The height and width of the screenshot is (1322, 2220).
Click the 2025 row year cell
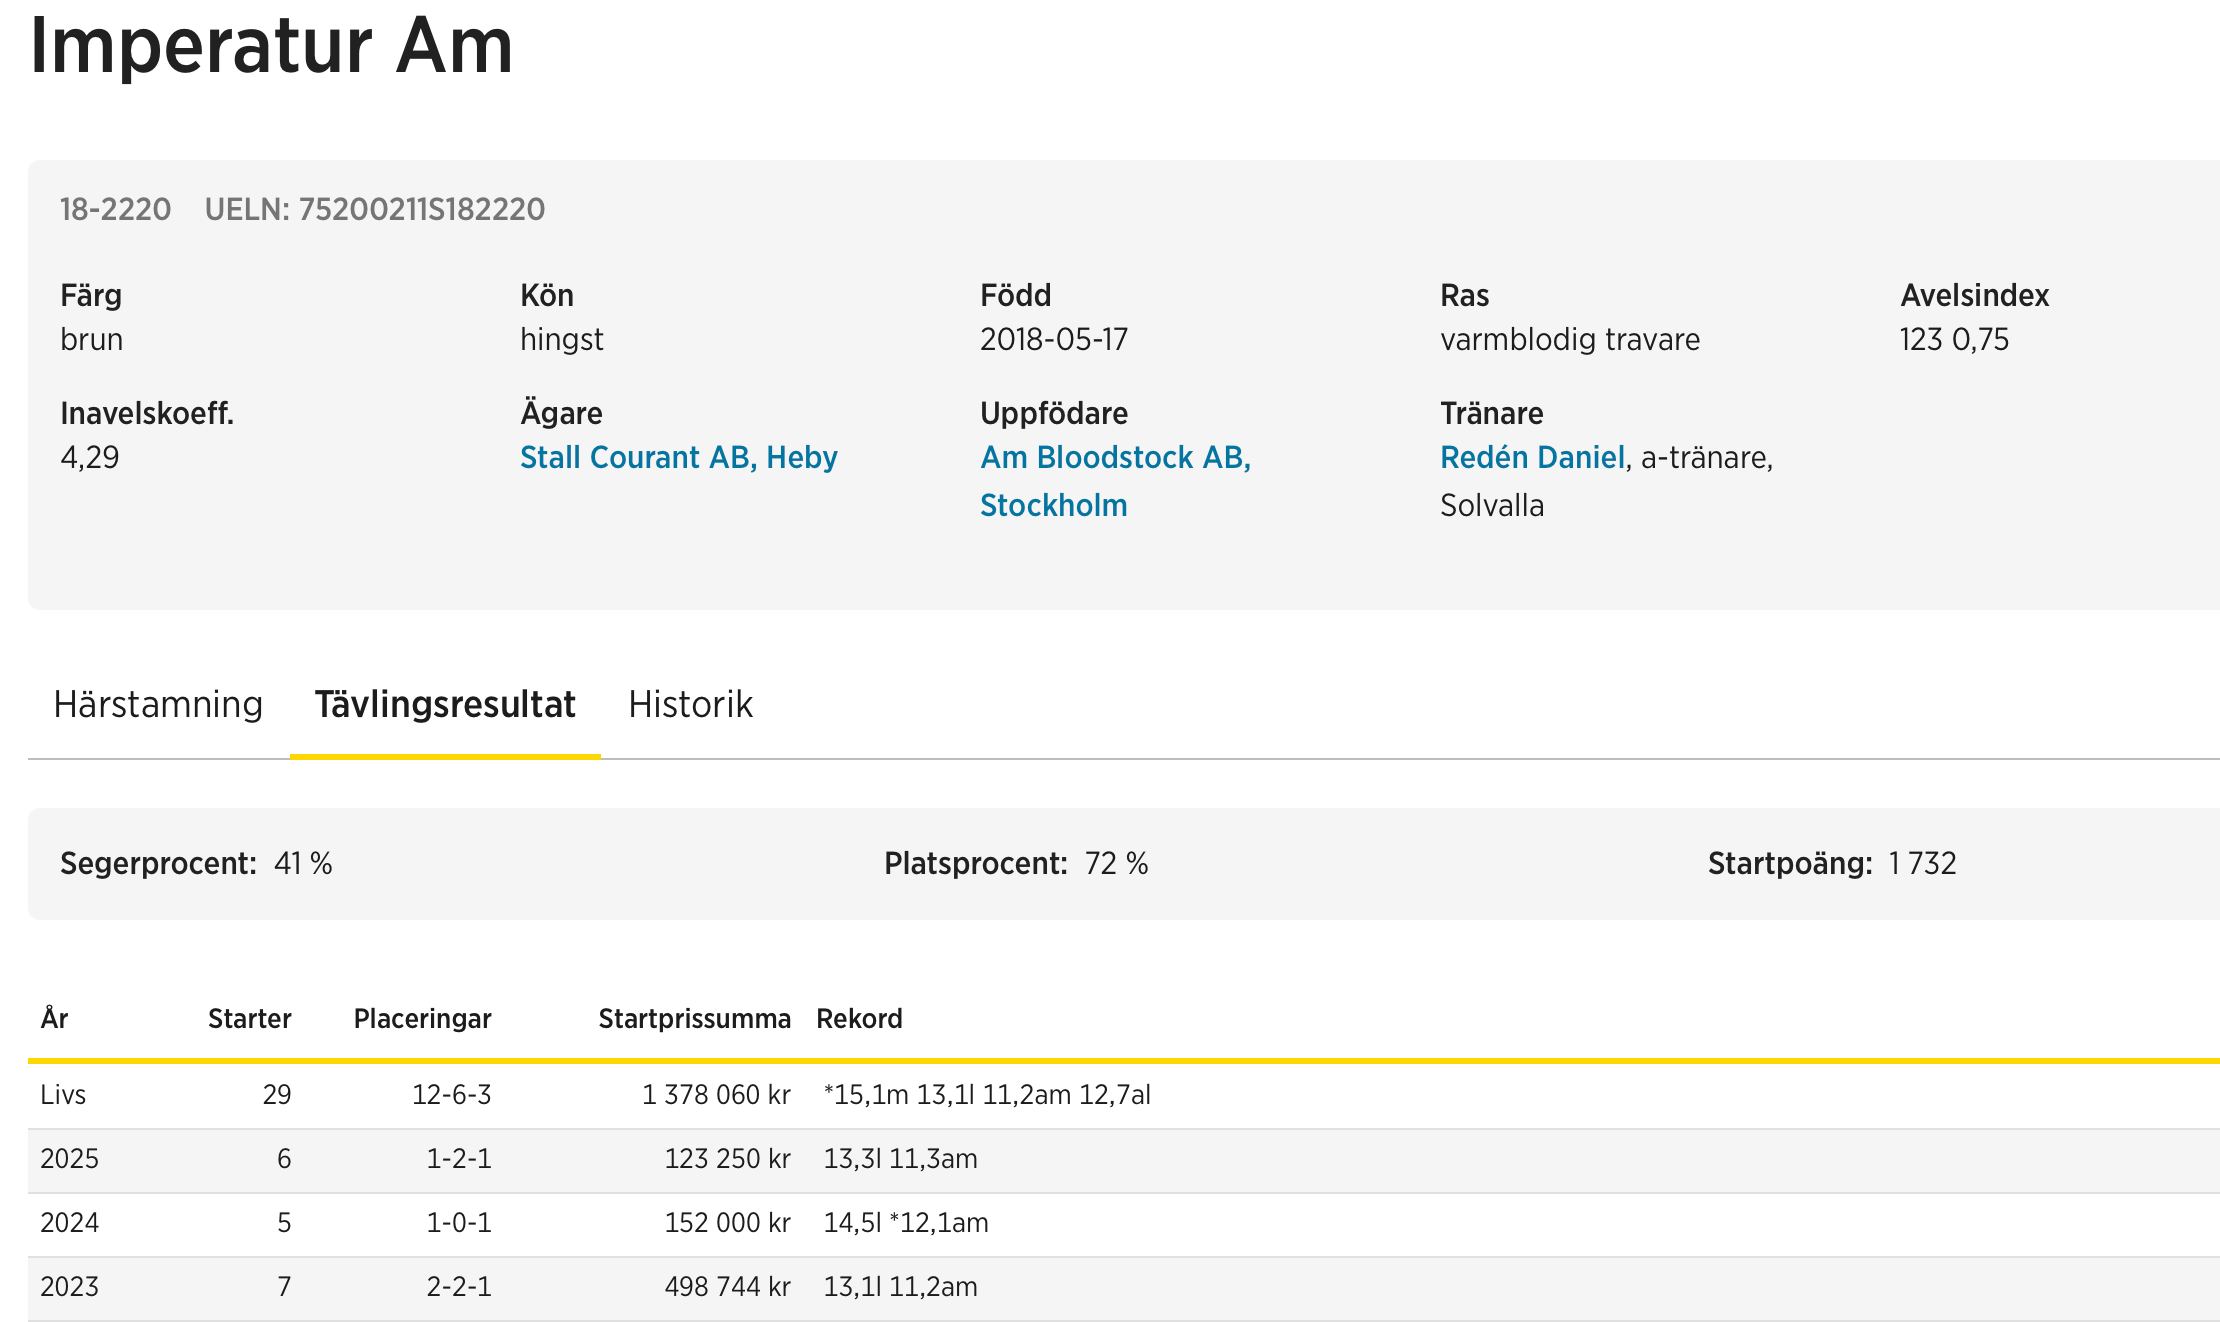[x=69, y=1159]
